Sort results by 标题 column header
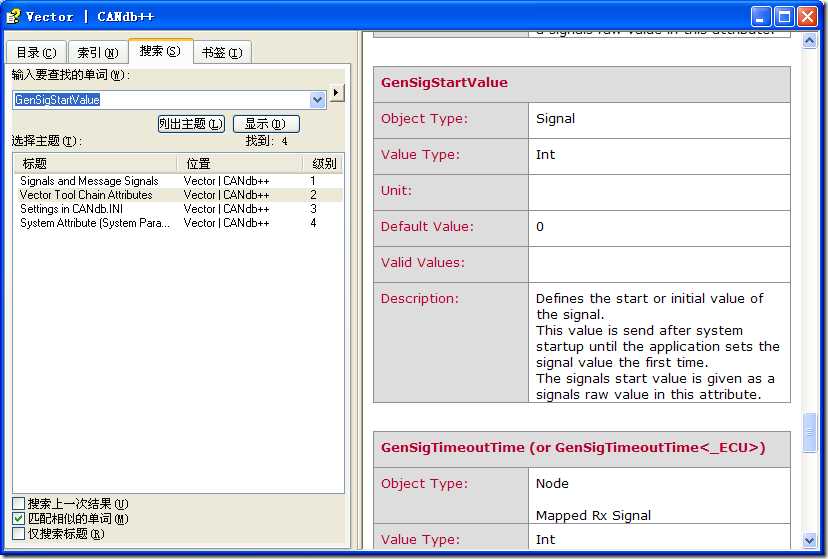The image size is (828, 559). (x=95, y=164)
